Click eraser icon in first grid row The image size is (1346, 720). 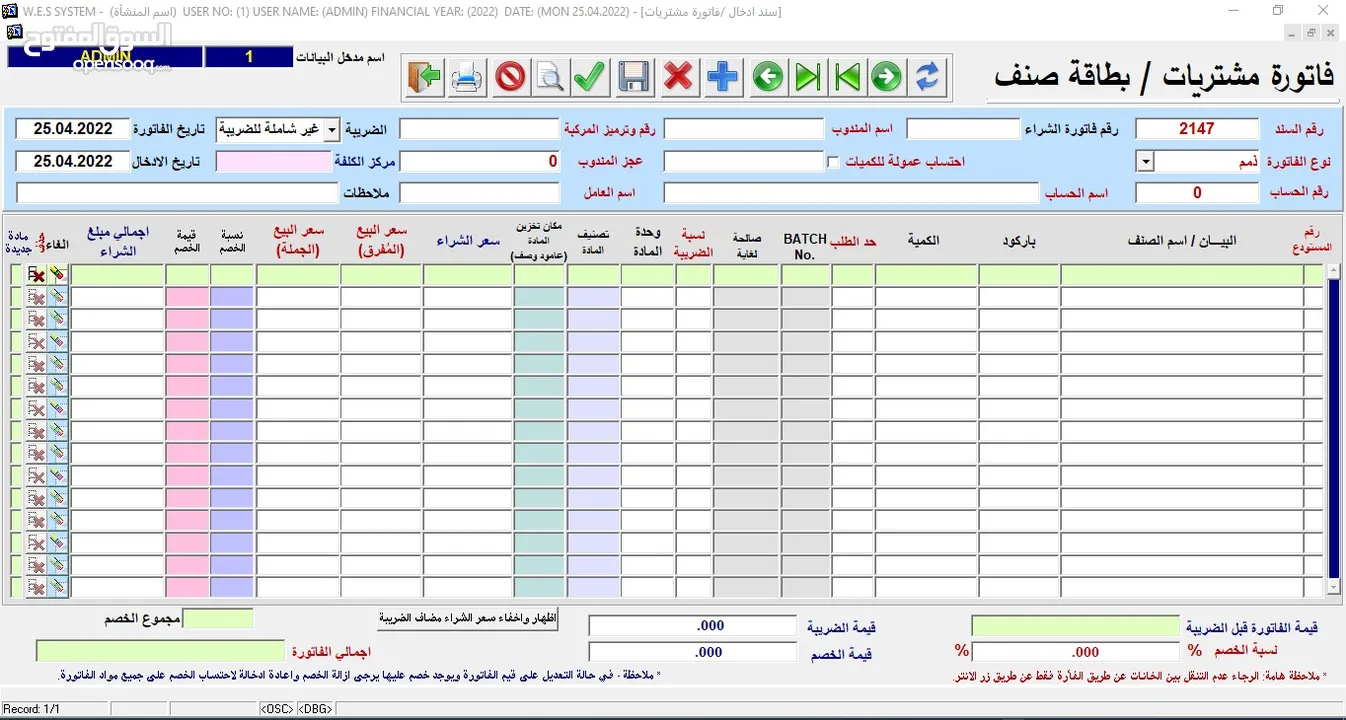pos(58,274)
